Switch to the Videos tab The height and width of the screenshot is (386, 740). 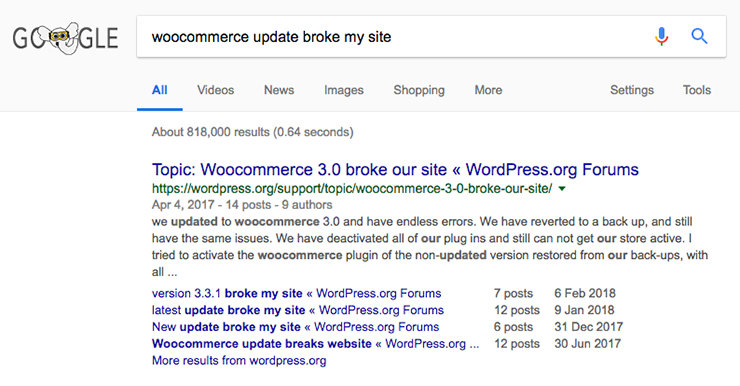215,90
